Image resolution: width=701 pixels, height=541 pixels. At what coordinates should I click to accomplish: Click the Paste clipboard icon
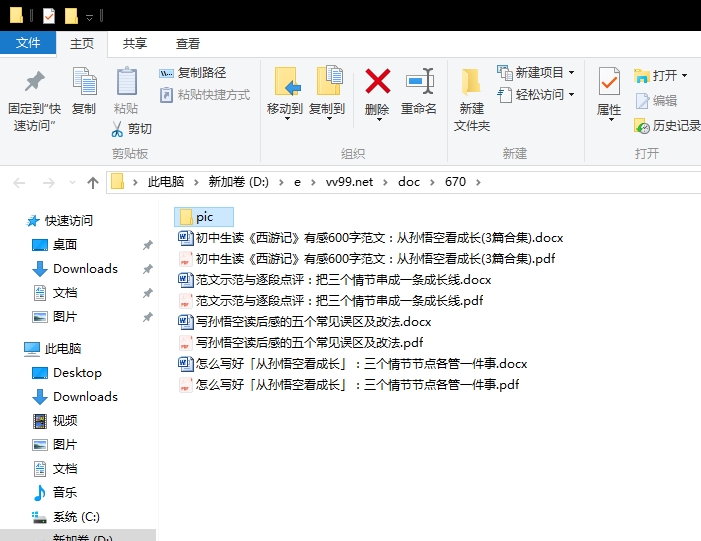pos(127,81)
